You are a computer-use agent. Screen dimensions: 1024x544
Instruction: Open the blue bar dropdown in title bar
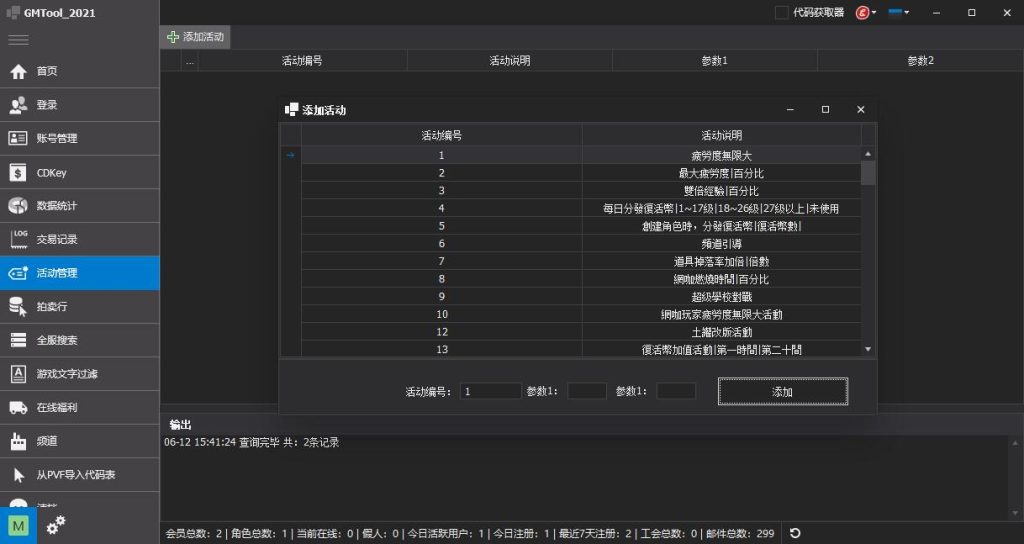(x=899, y=12)
